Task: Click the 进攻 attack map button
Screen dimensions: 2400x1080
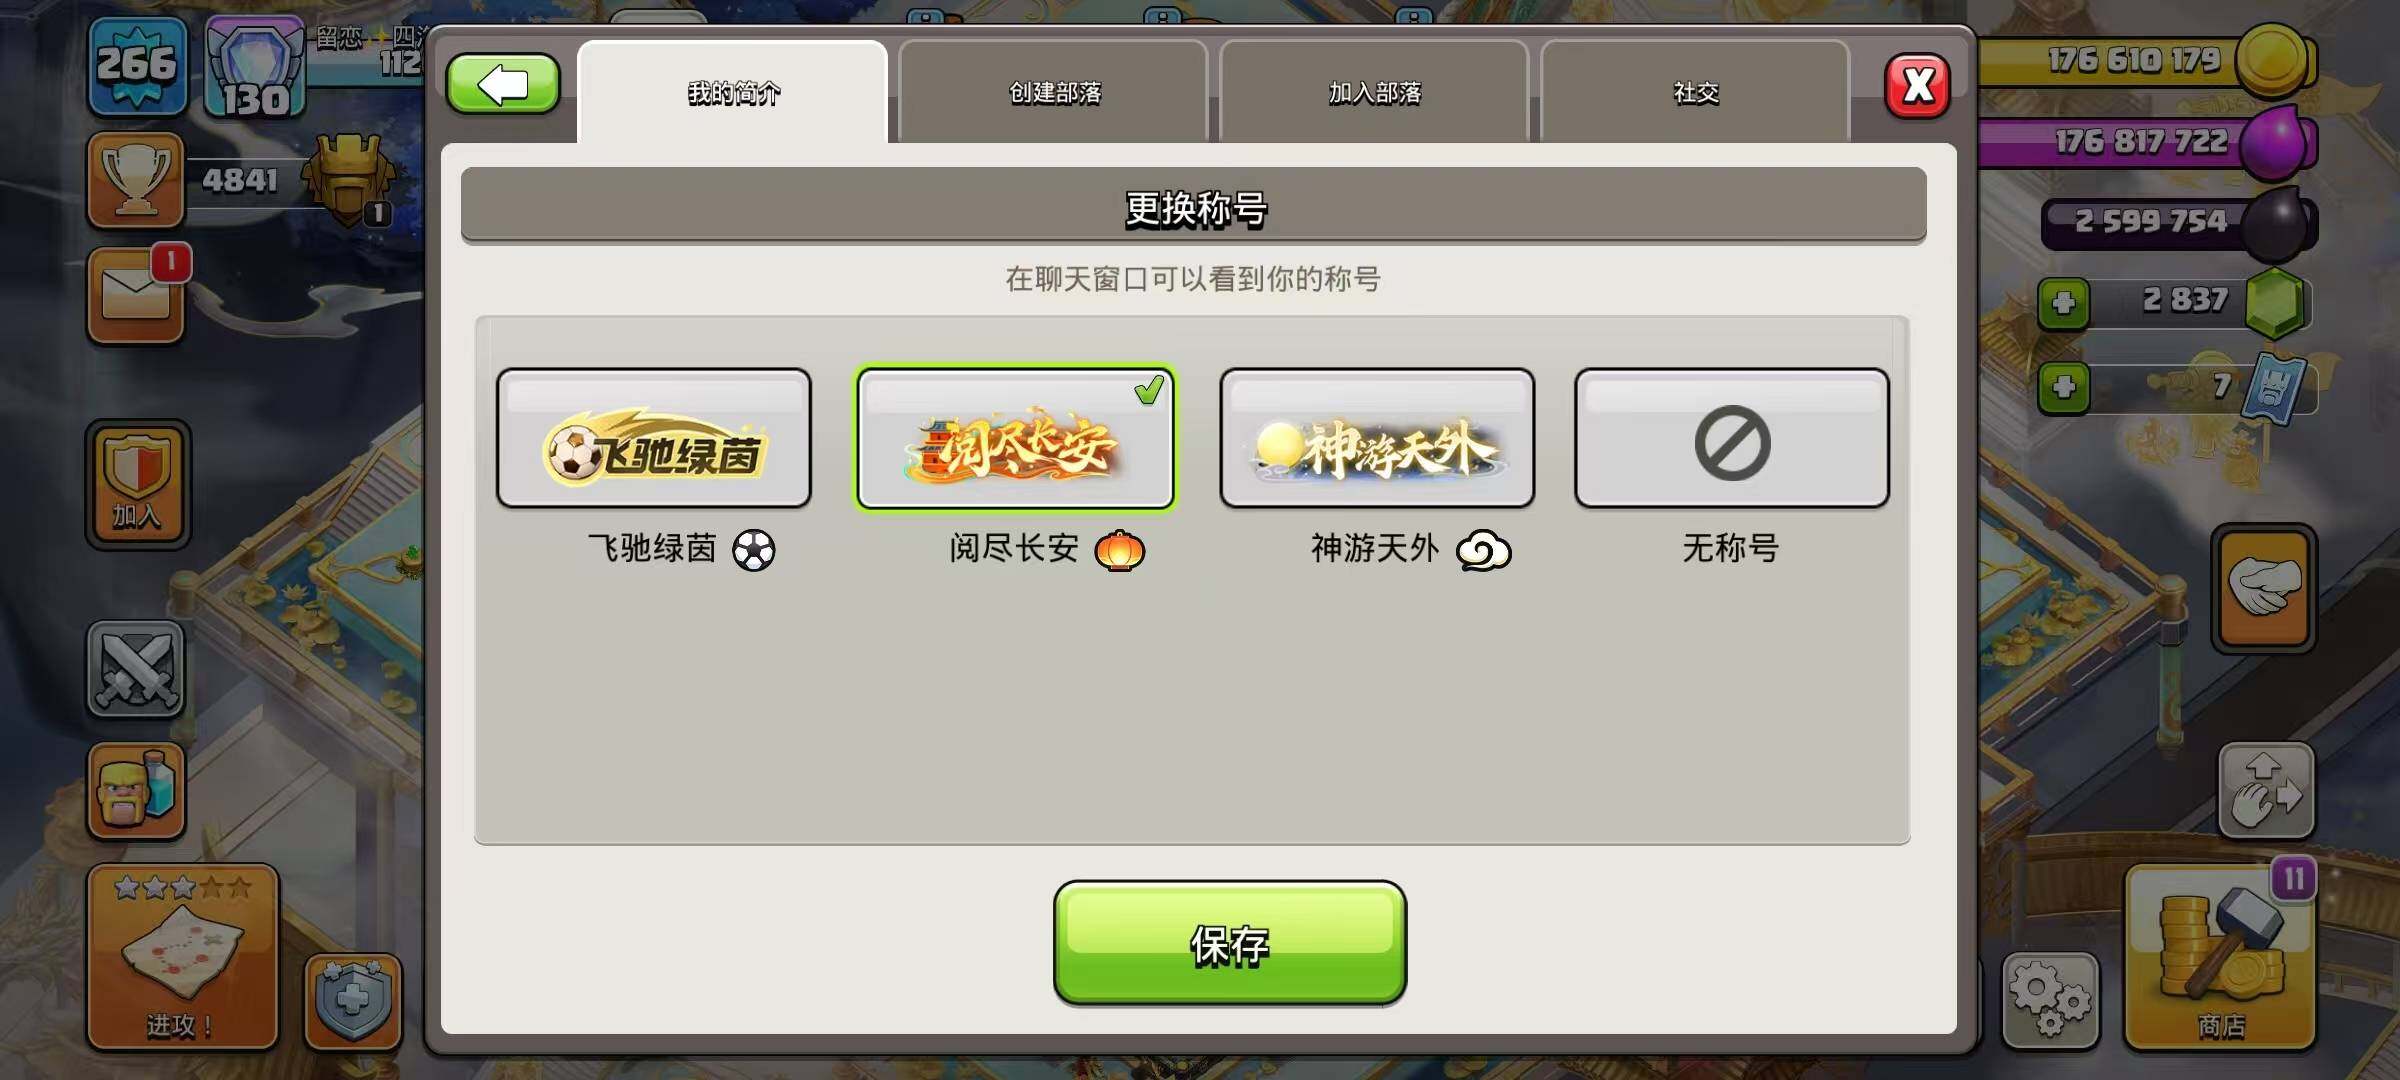Action: (182, 957)
